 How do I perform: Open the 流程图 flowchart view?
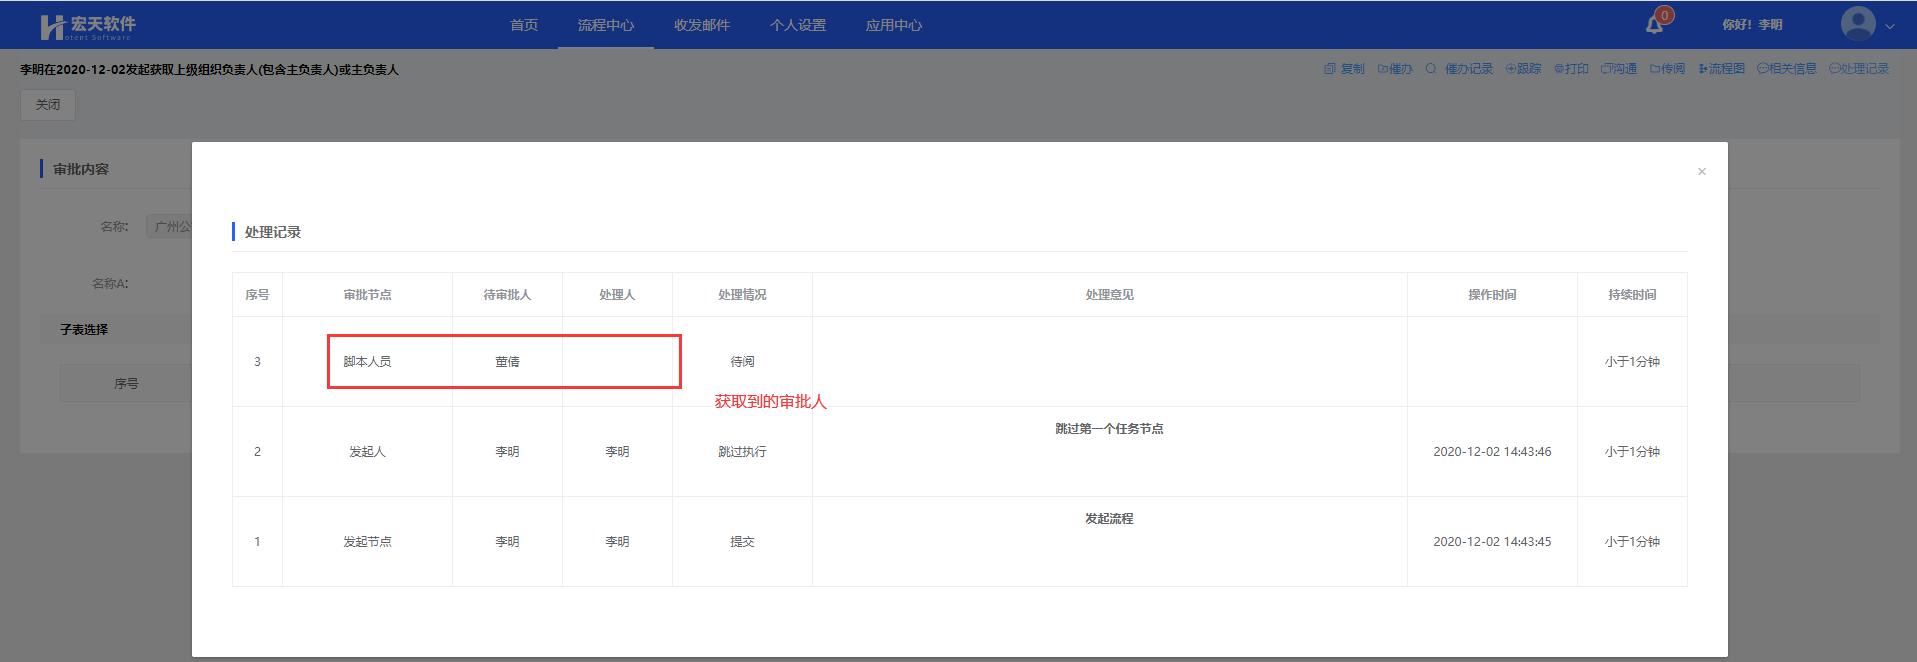coord(1721,69)
